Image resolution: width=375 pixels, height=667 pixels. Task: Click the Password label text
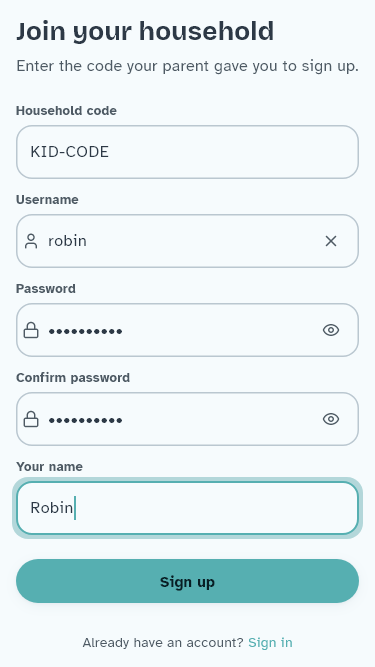coord(46,288)
